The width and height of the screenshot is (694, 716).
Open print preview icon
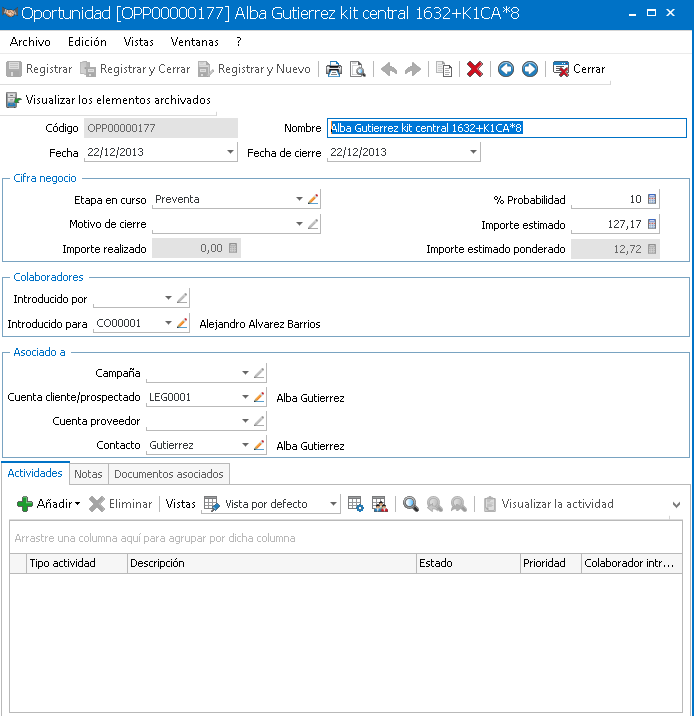pos(358,69)
